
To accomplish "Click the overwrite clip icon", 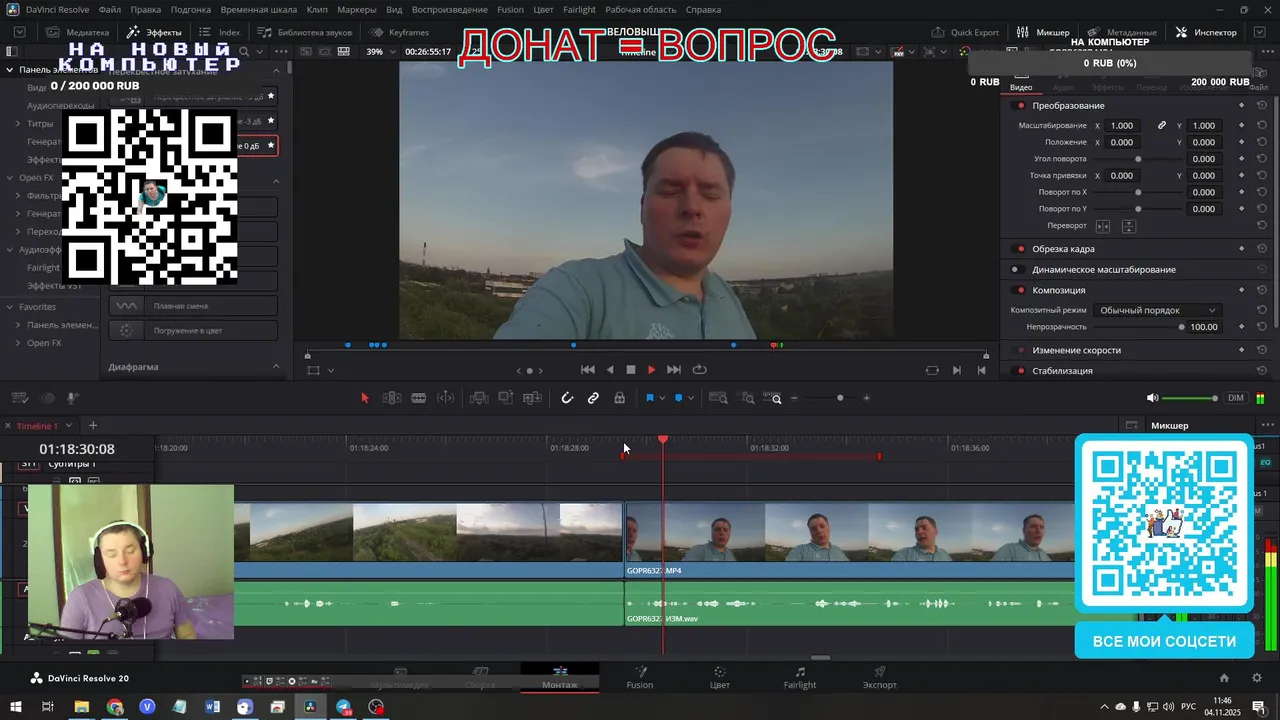I will [x=506, y=398].
